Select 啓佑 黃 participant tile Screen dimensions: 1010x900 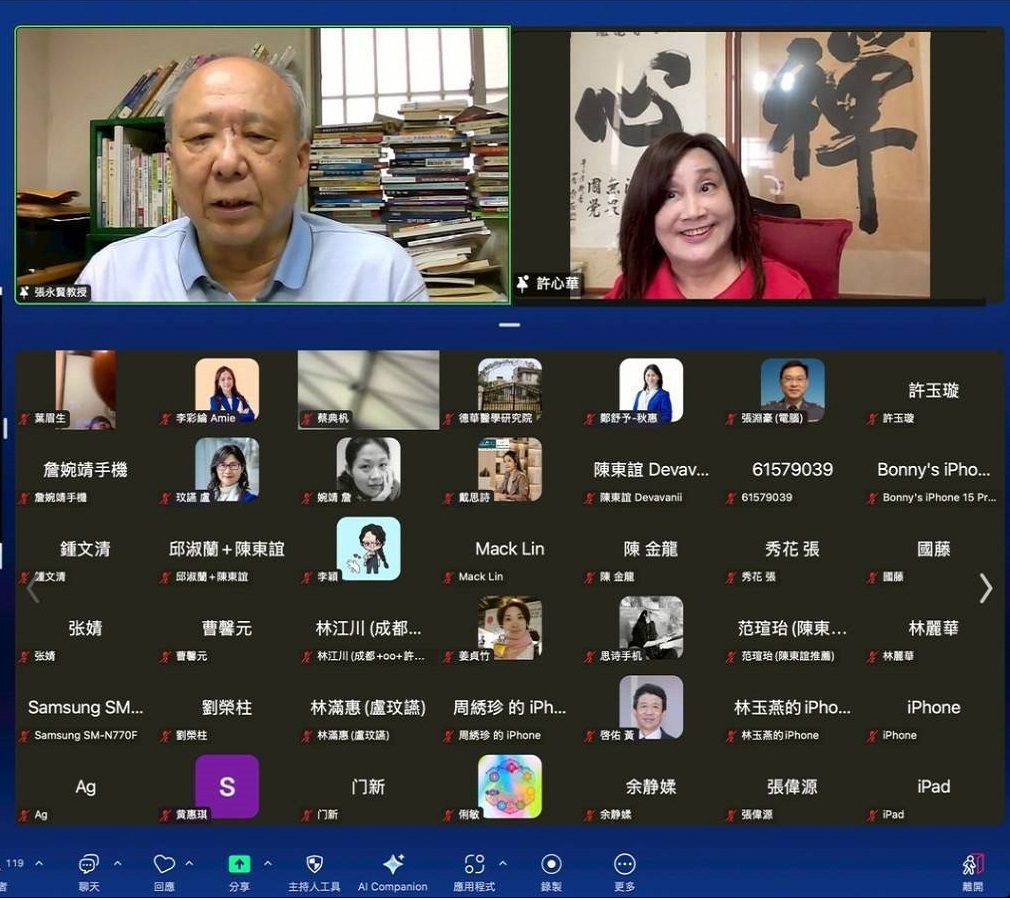pyautogui.click(x=651, y=707)
